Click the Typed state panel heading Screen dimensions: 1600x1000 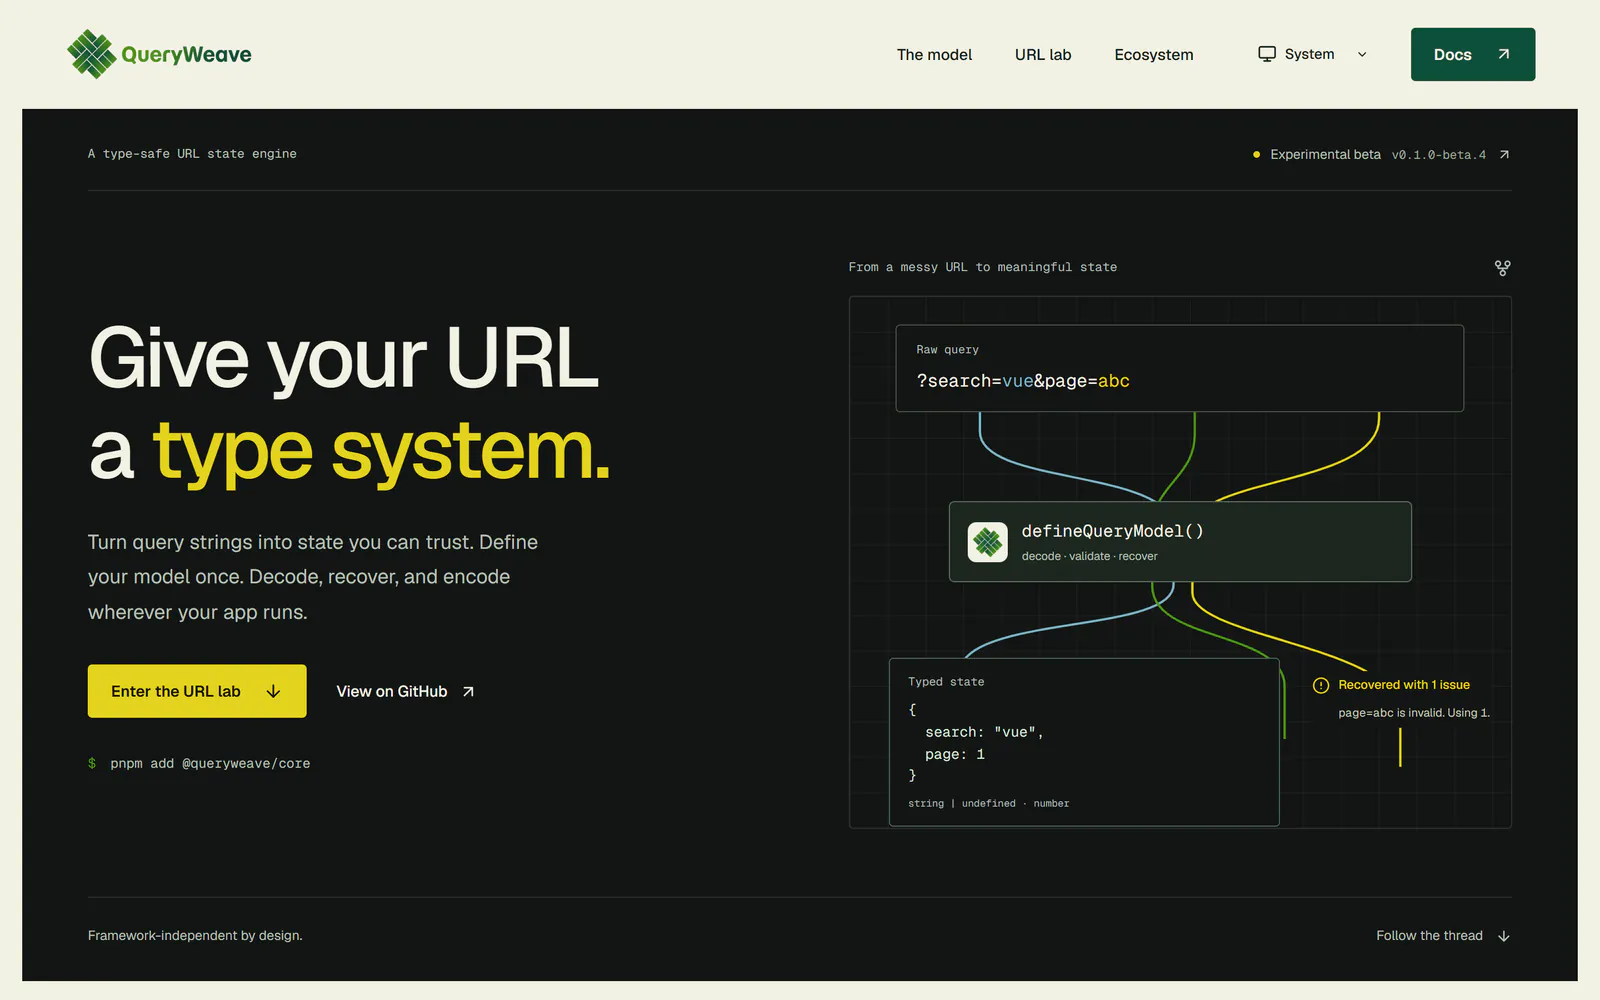coord(946,682)
